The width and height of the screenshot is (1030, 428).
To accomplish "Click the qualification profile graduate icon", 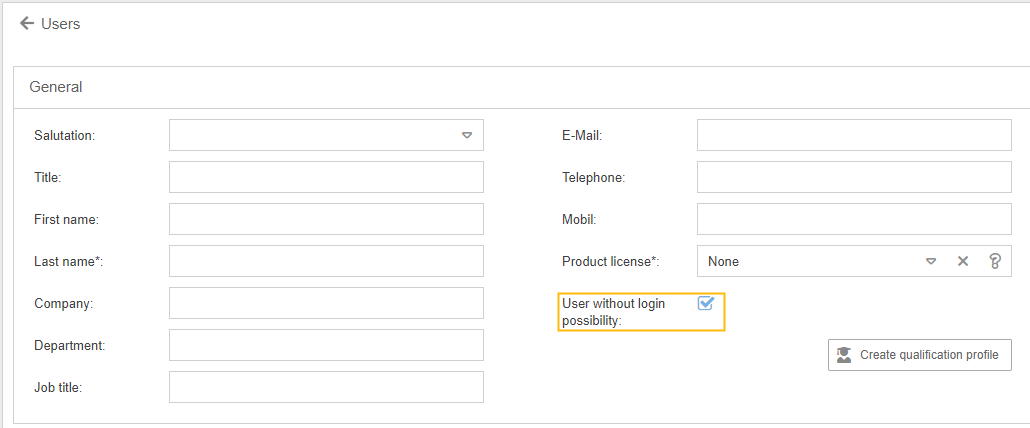I will [844, 355].
